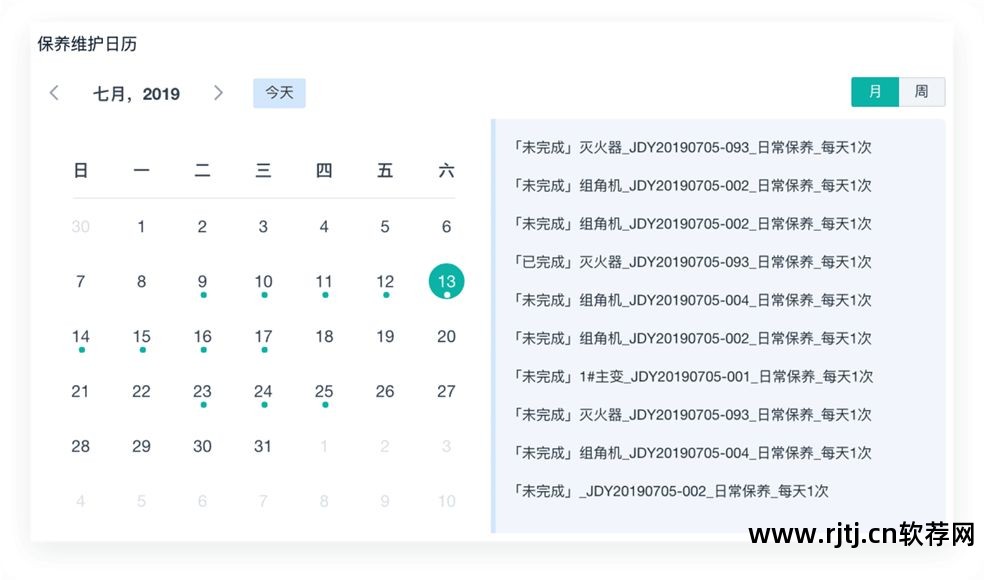
Task: Jump to today with 今天 button
Action: pos(279,93)
